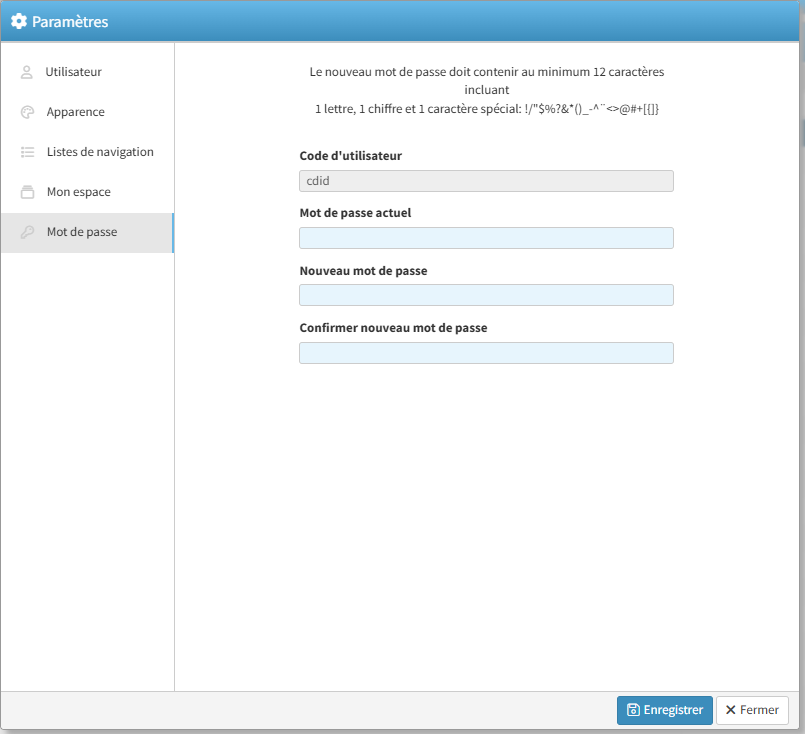
Task: Click the floppy disk icon on Enregistrer
Action: coord(633,710)
